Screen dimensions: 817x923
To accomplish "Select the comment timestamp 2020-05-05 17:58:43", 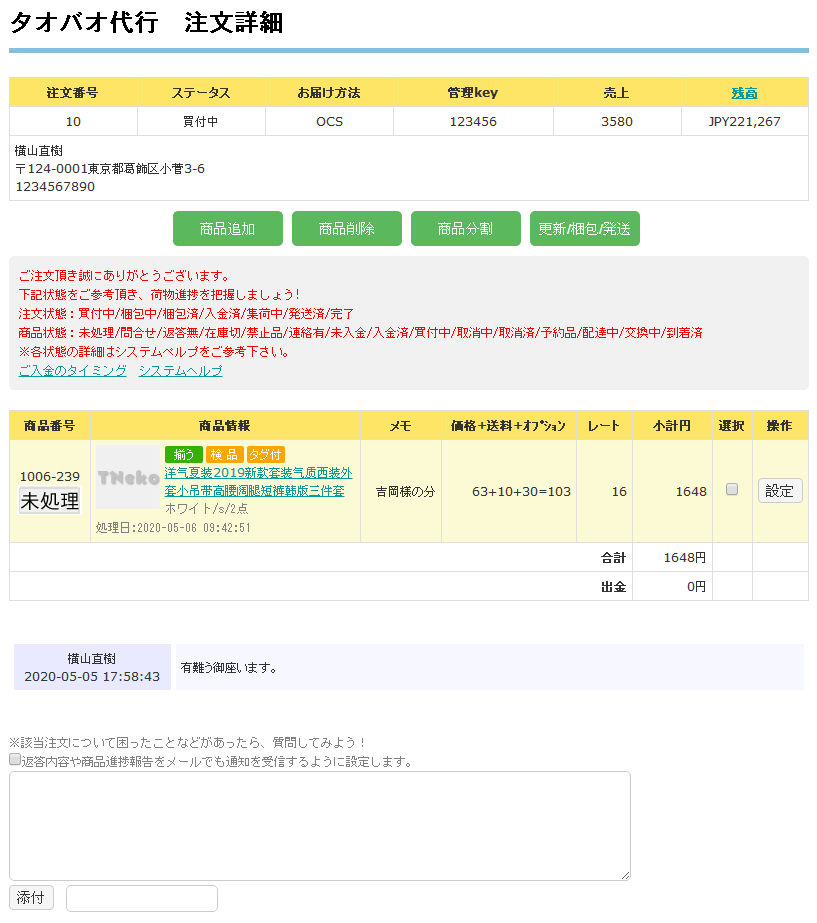I will [x=92, y=677].
